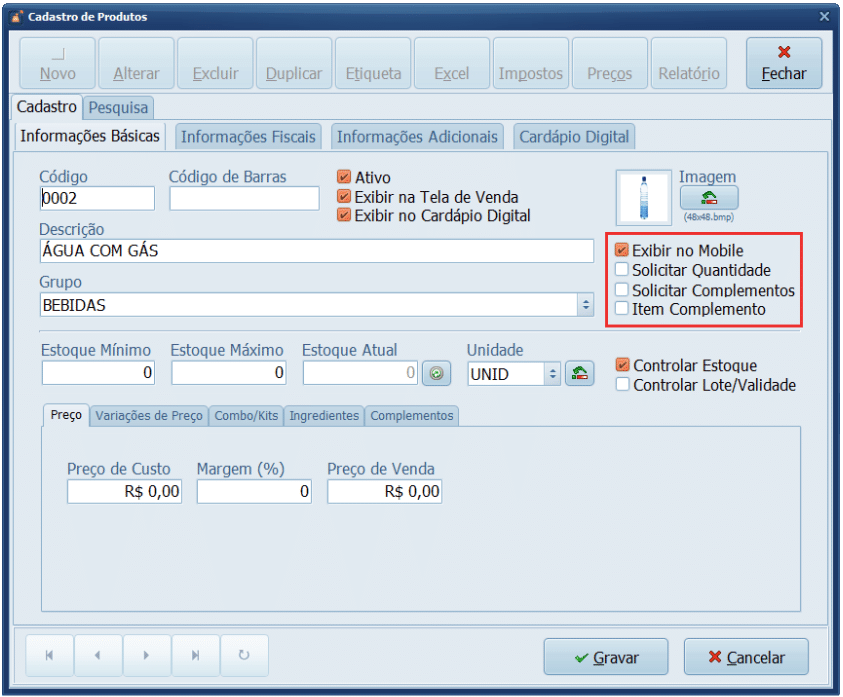Go to next record navigation arrow
Screen dimensions: 843x697
pos(147,656)
